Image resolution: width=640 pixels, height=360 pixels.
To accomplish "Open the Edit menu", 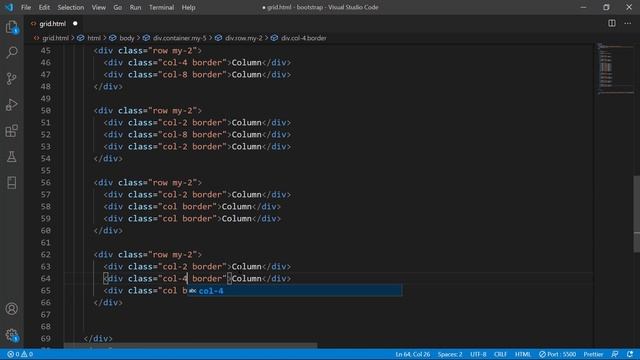I will [x=44, y=7].
